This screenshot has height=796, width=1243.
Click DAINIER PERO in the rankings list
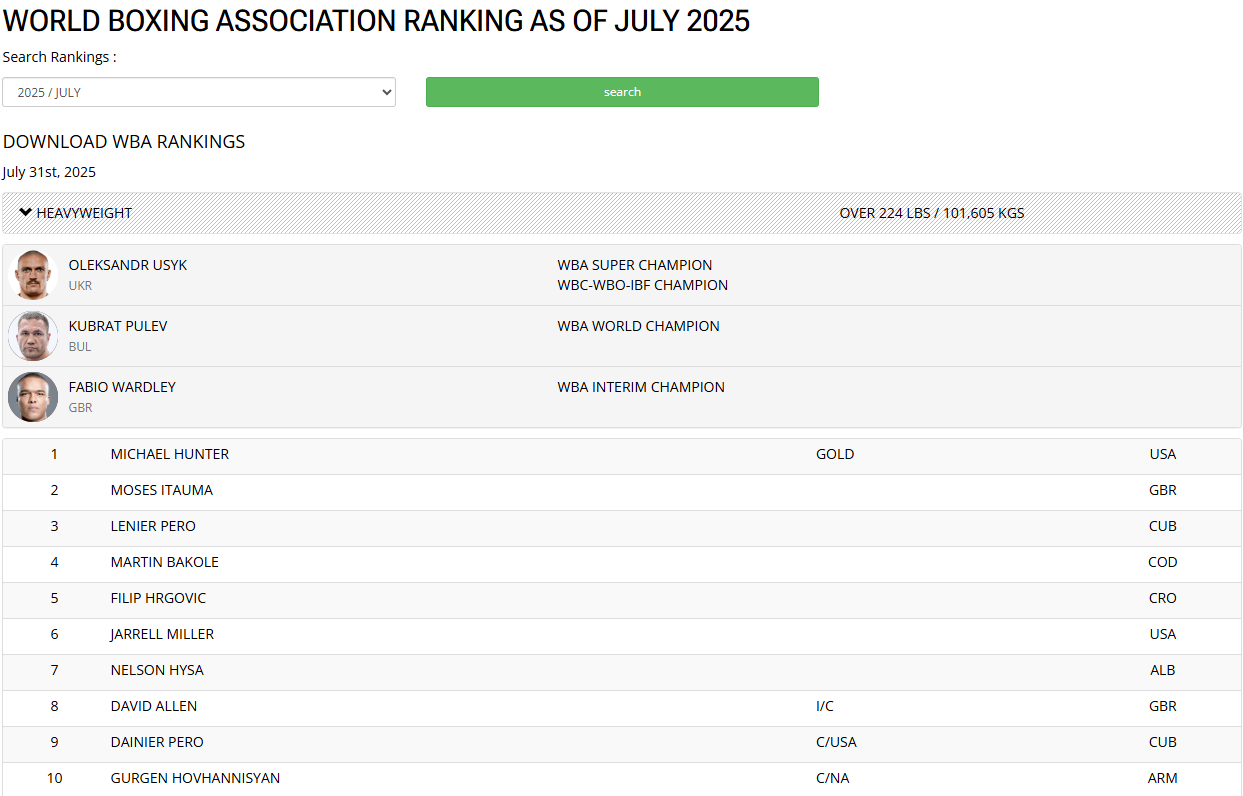pos(157,742)
